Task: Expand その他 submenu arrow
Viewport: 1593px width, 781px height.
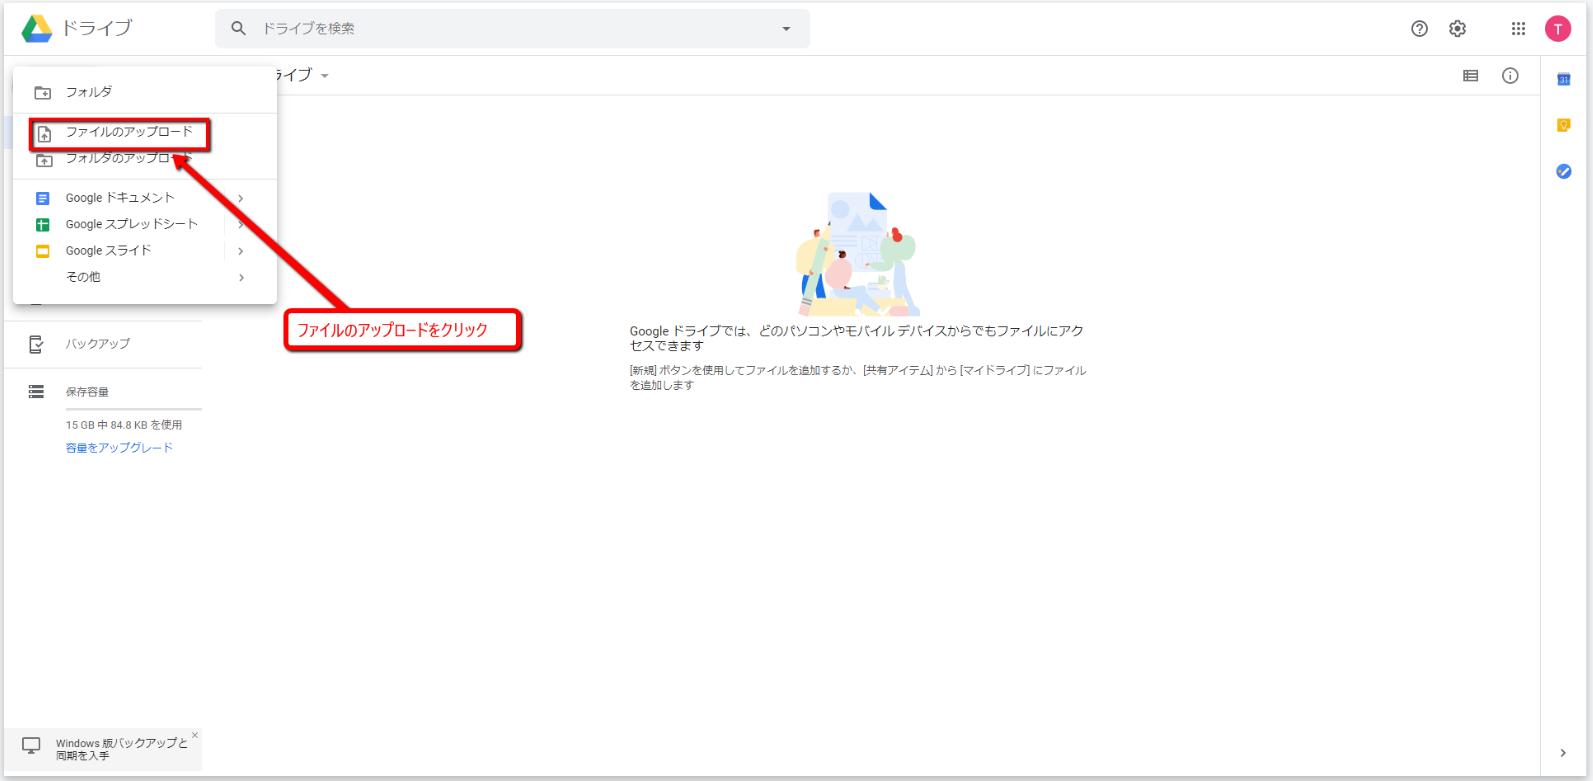Action: 241,277
